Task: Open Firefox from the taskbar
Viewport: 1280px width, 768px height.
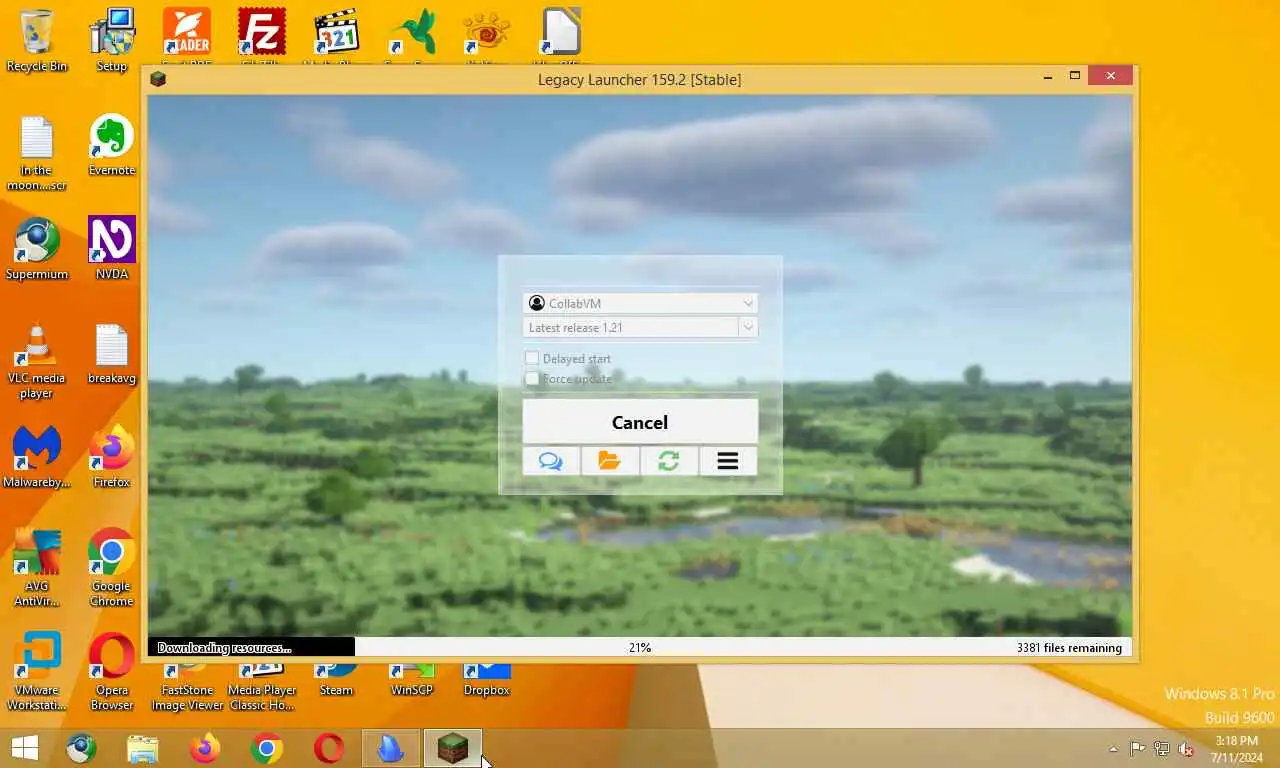Action: click(x=205, y=748)
